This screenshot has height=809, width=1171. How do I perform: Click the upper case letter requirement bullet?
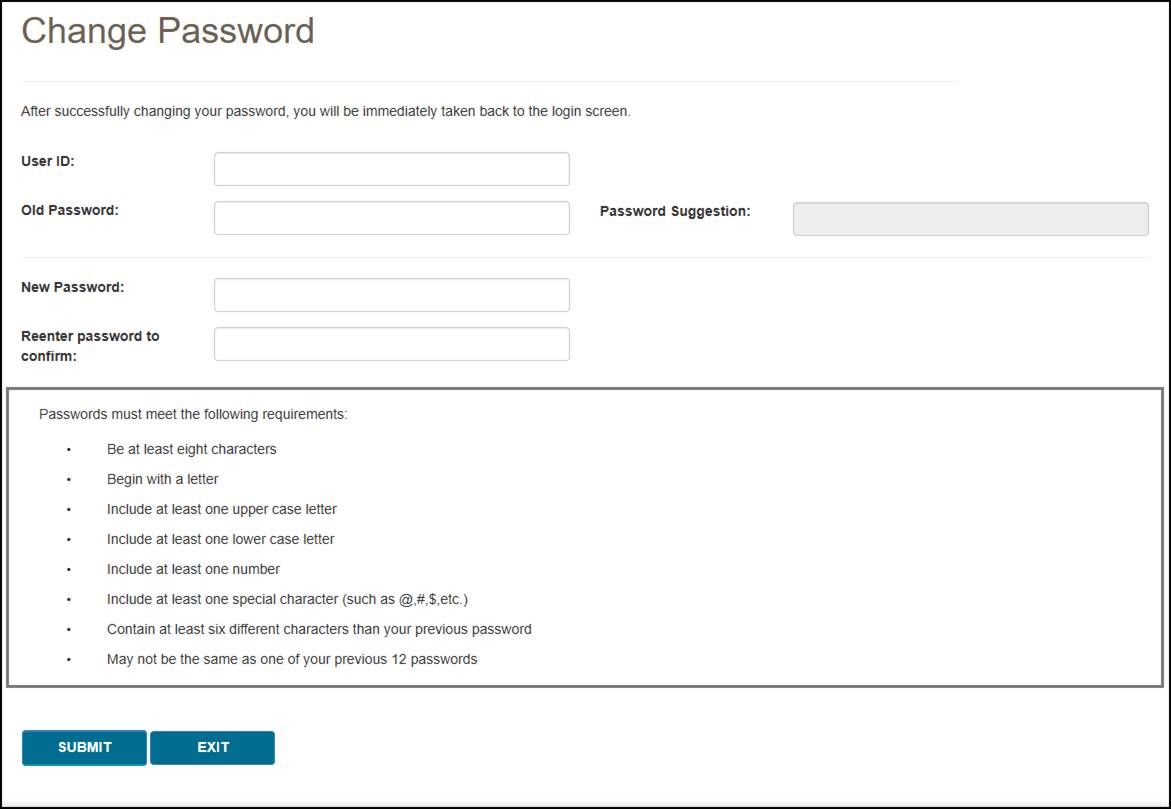click(222, 509)
